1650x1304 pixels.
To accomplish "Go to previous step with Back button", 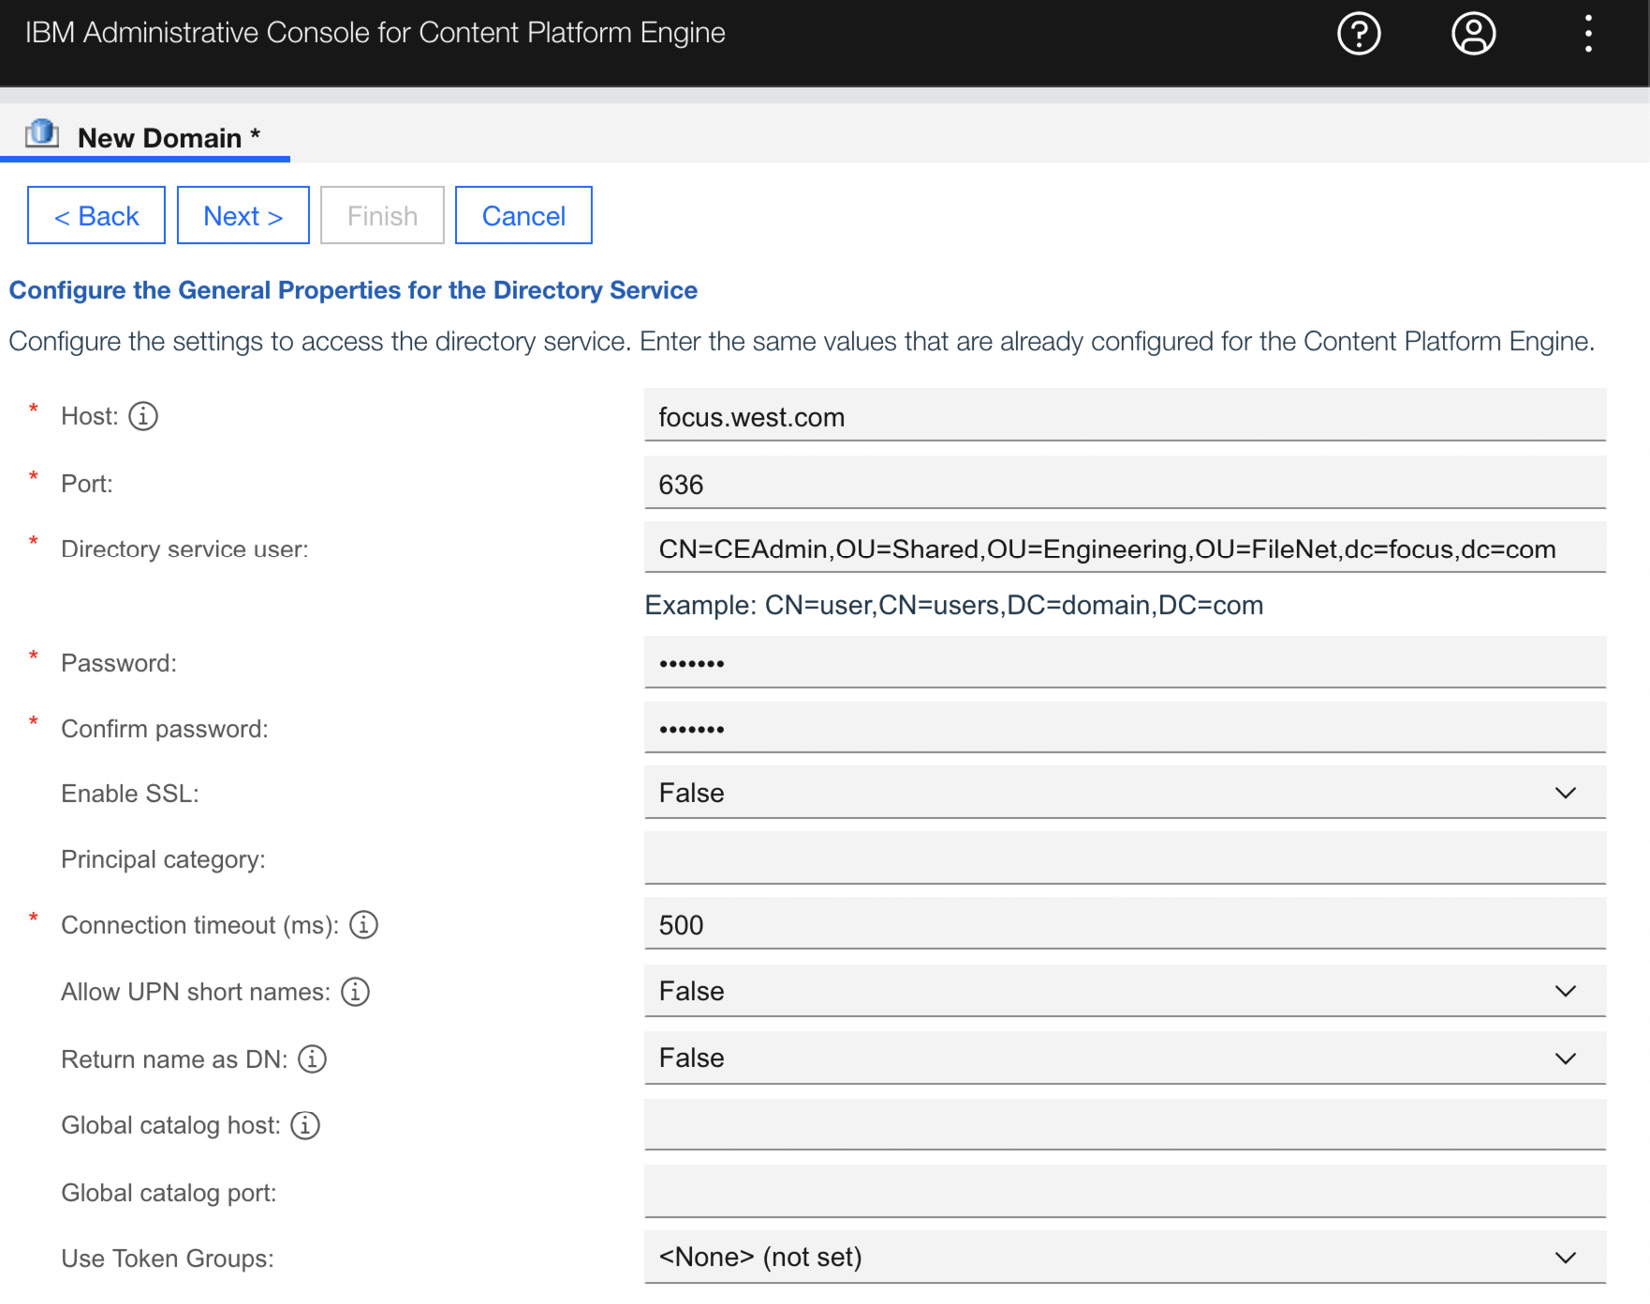I will [x=96, y=215].
